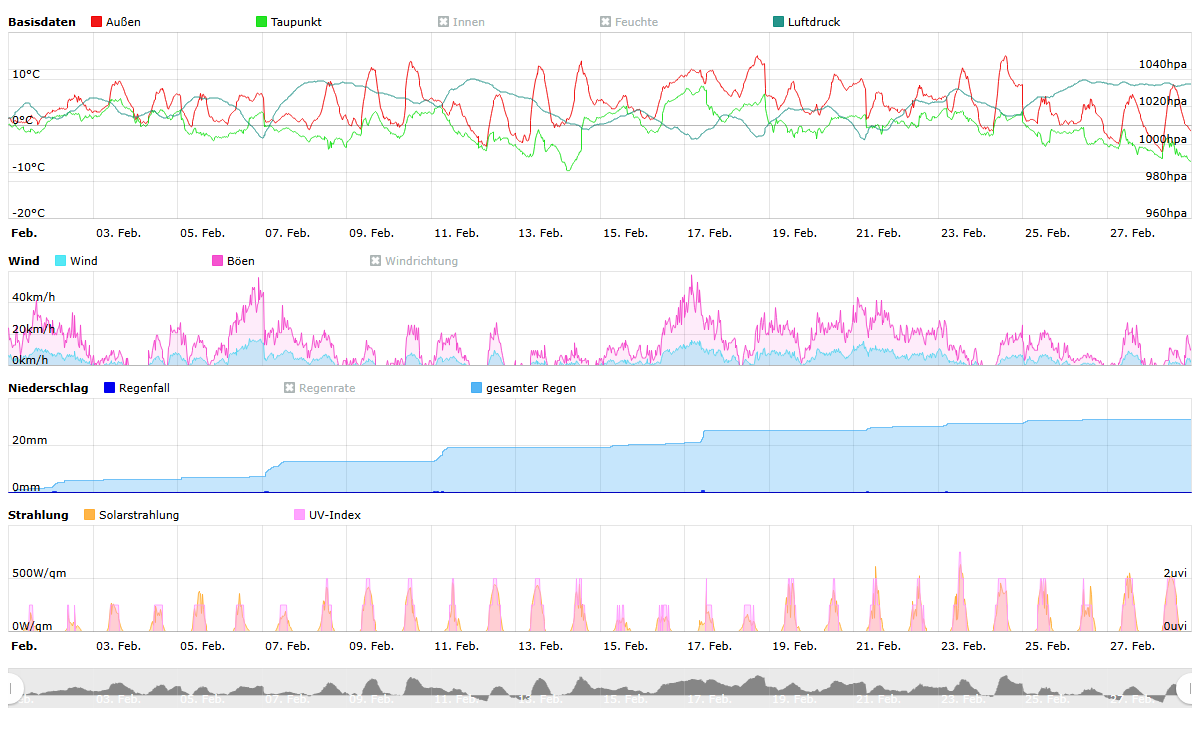Click the right handle of range navigator

1186,688
